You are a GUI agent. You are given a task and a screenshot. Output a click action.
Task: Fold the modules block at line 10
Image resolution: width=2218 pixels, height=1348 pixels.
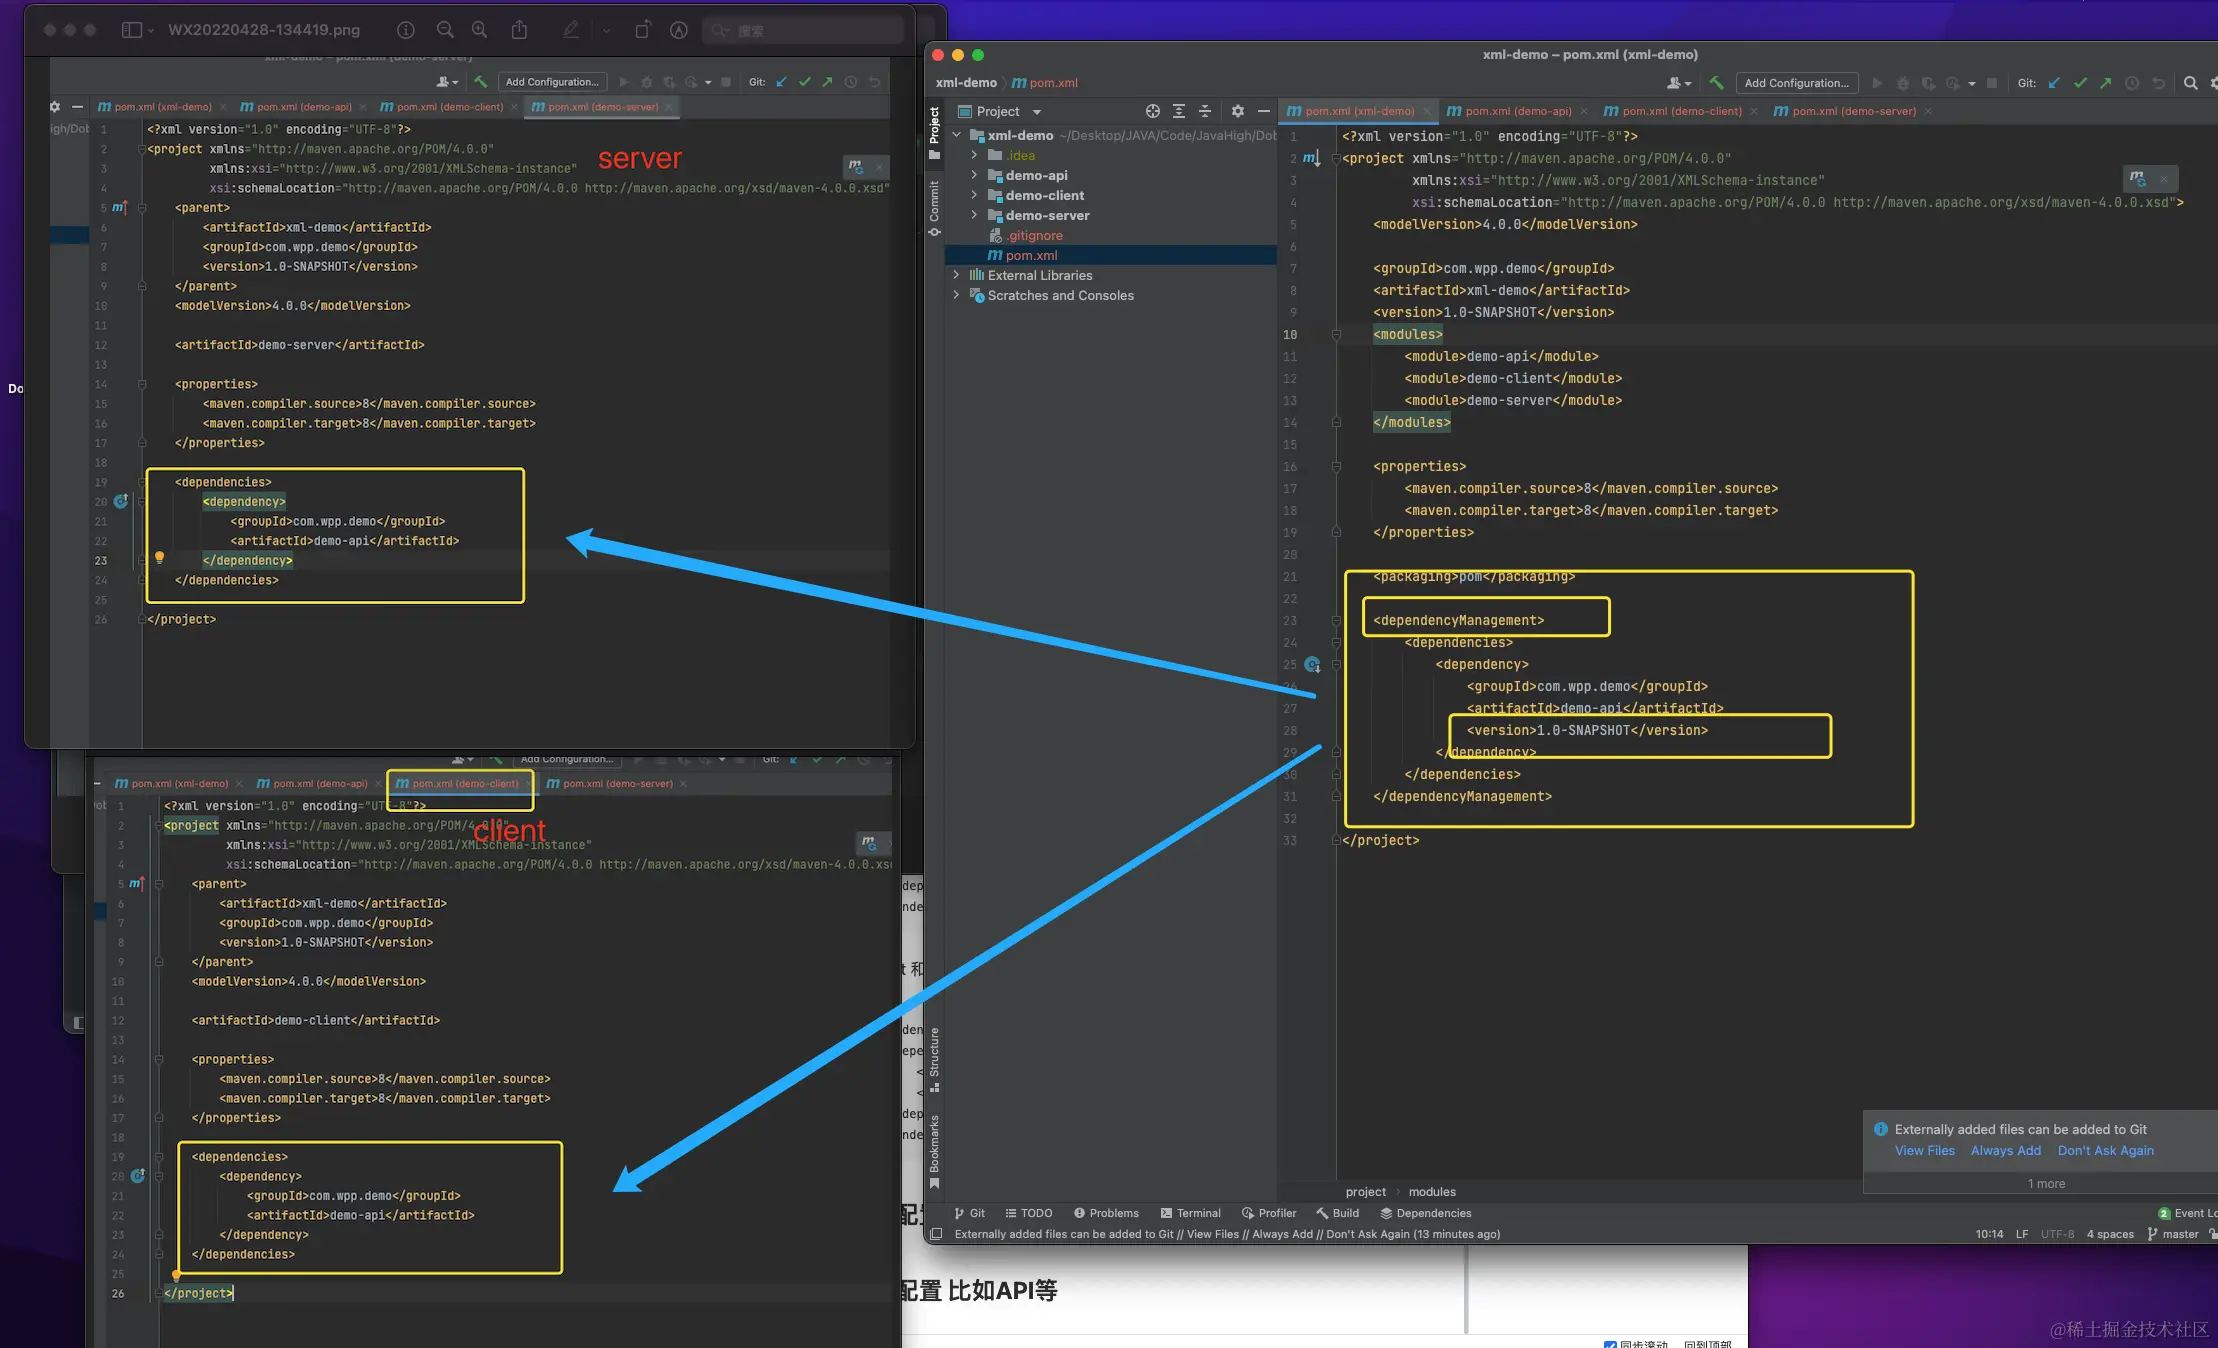click(1336, 335)
